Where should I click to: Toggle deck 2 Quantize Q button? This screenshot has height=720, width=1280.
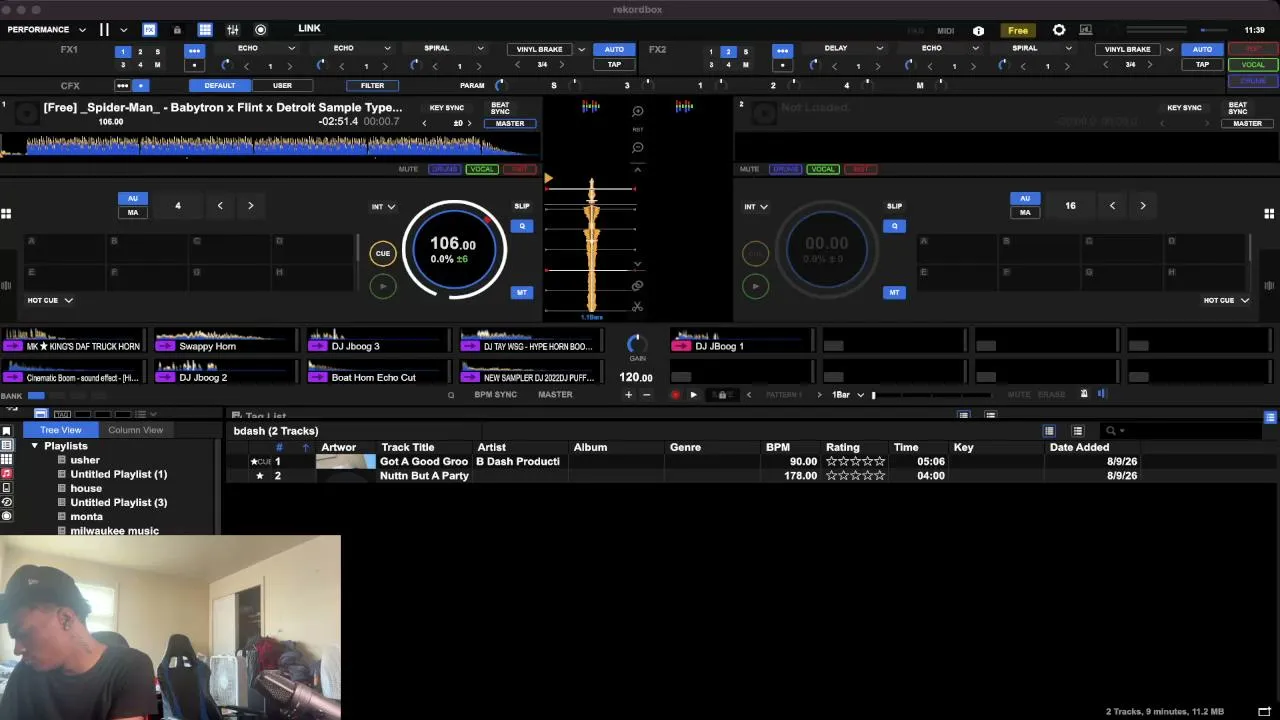pos(894,226)
